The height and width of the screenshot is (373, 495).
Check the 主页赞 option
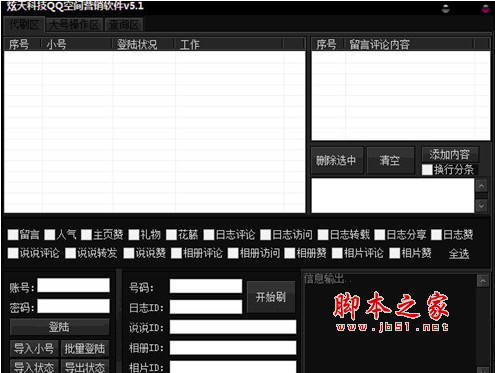coord(86,235)
